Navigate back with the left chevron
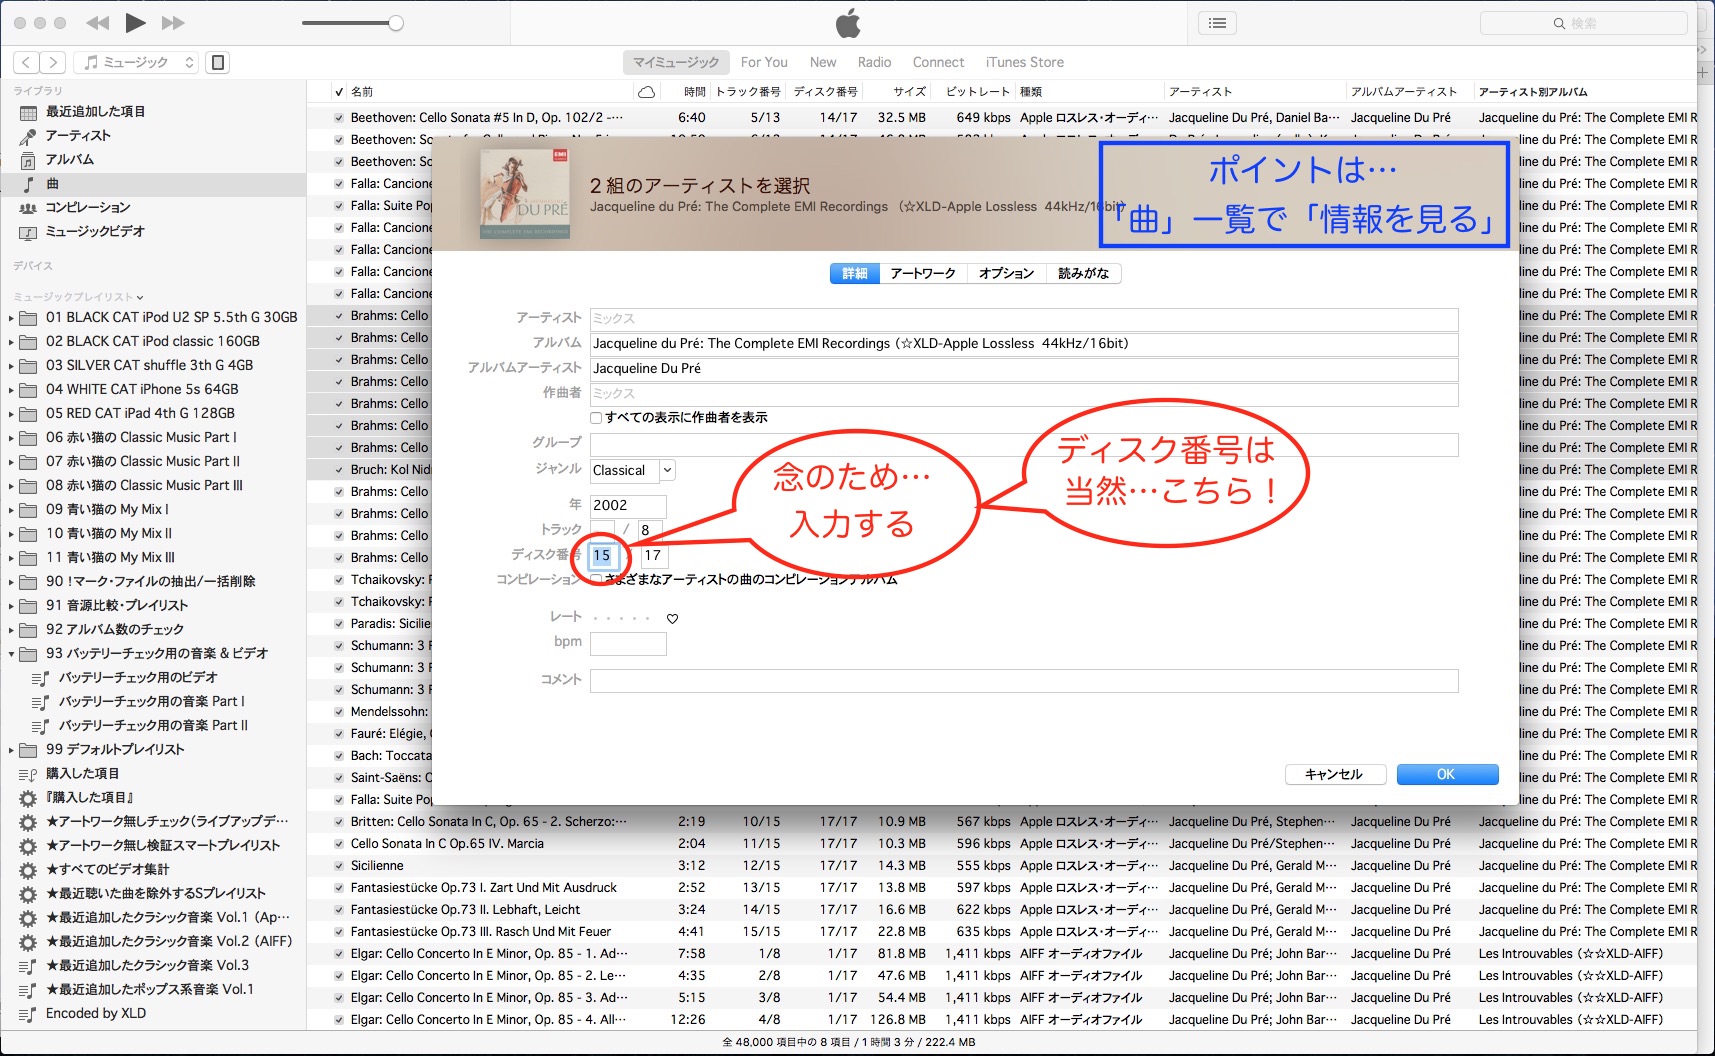The height and width of the screenshot is (1056, 1715). click(27, 62)
